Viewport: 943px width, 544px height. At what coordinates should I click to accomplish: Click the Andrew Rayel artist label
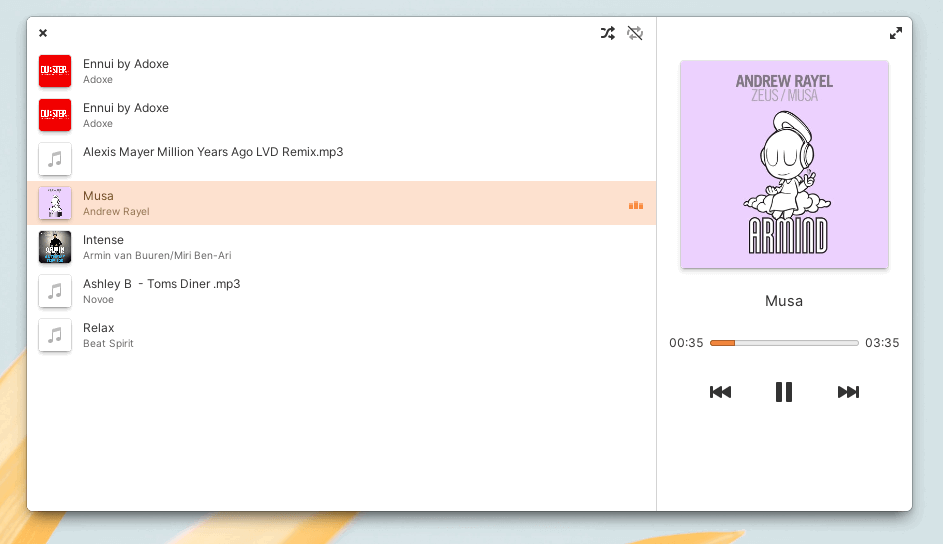116,212
